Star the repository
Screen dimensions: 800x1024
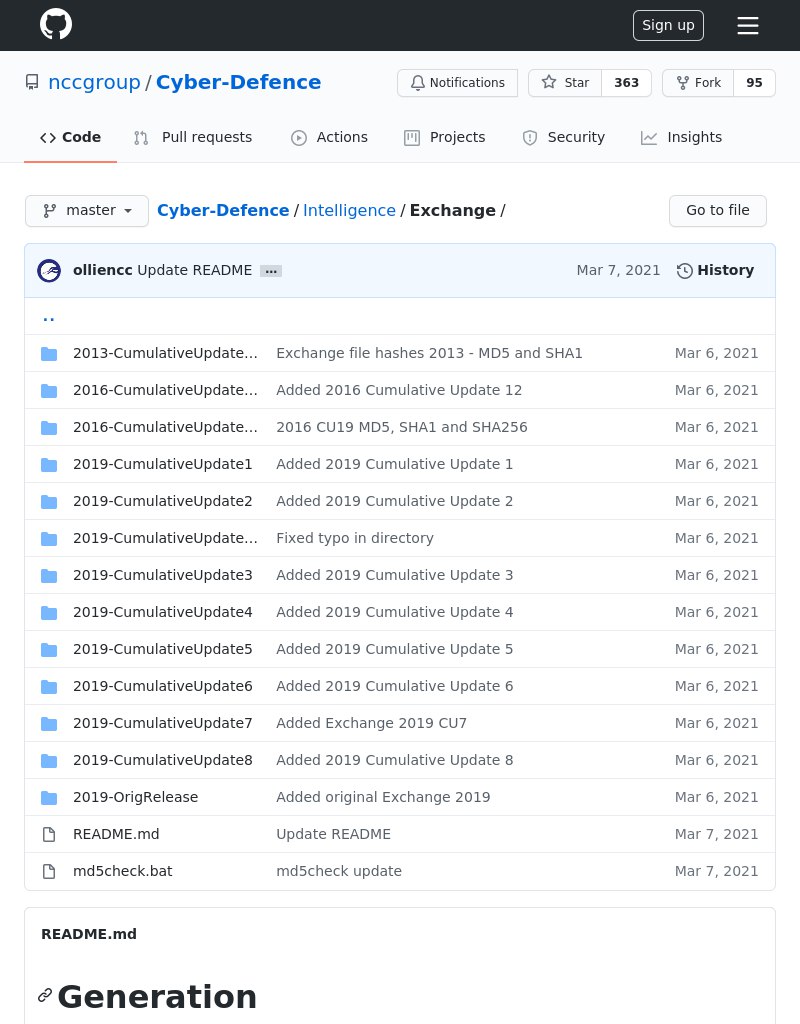(x=565, y=83)
